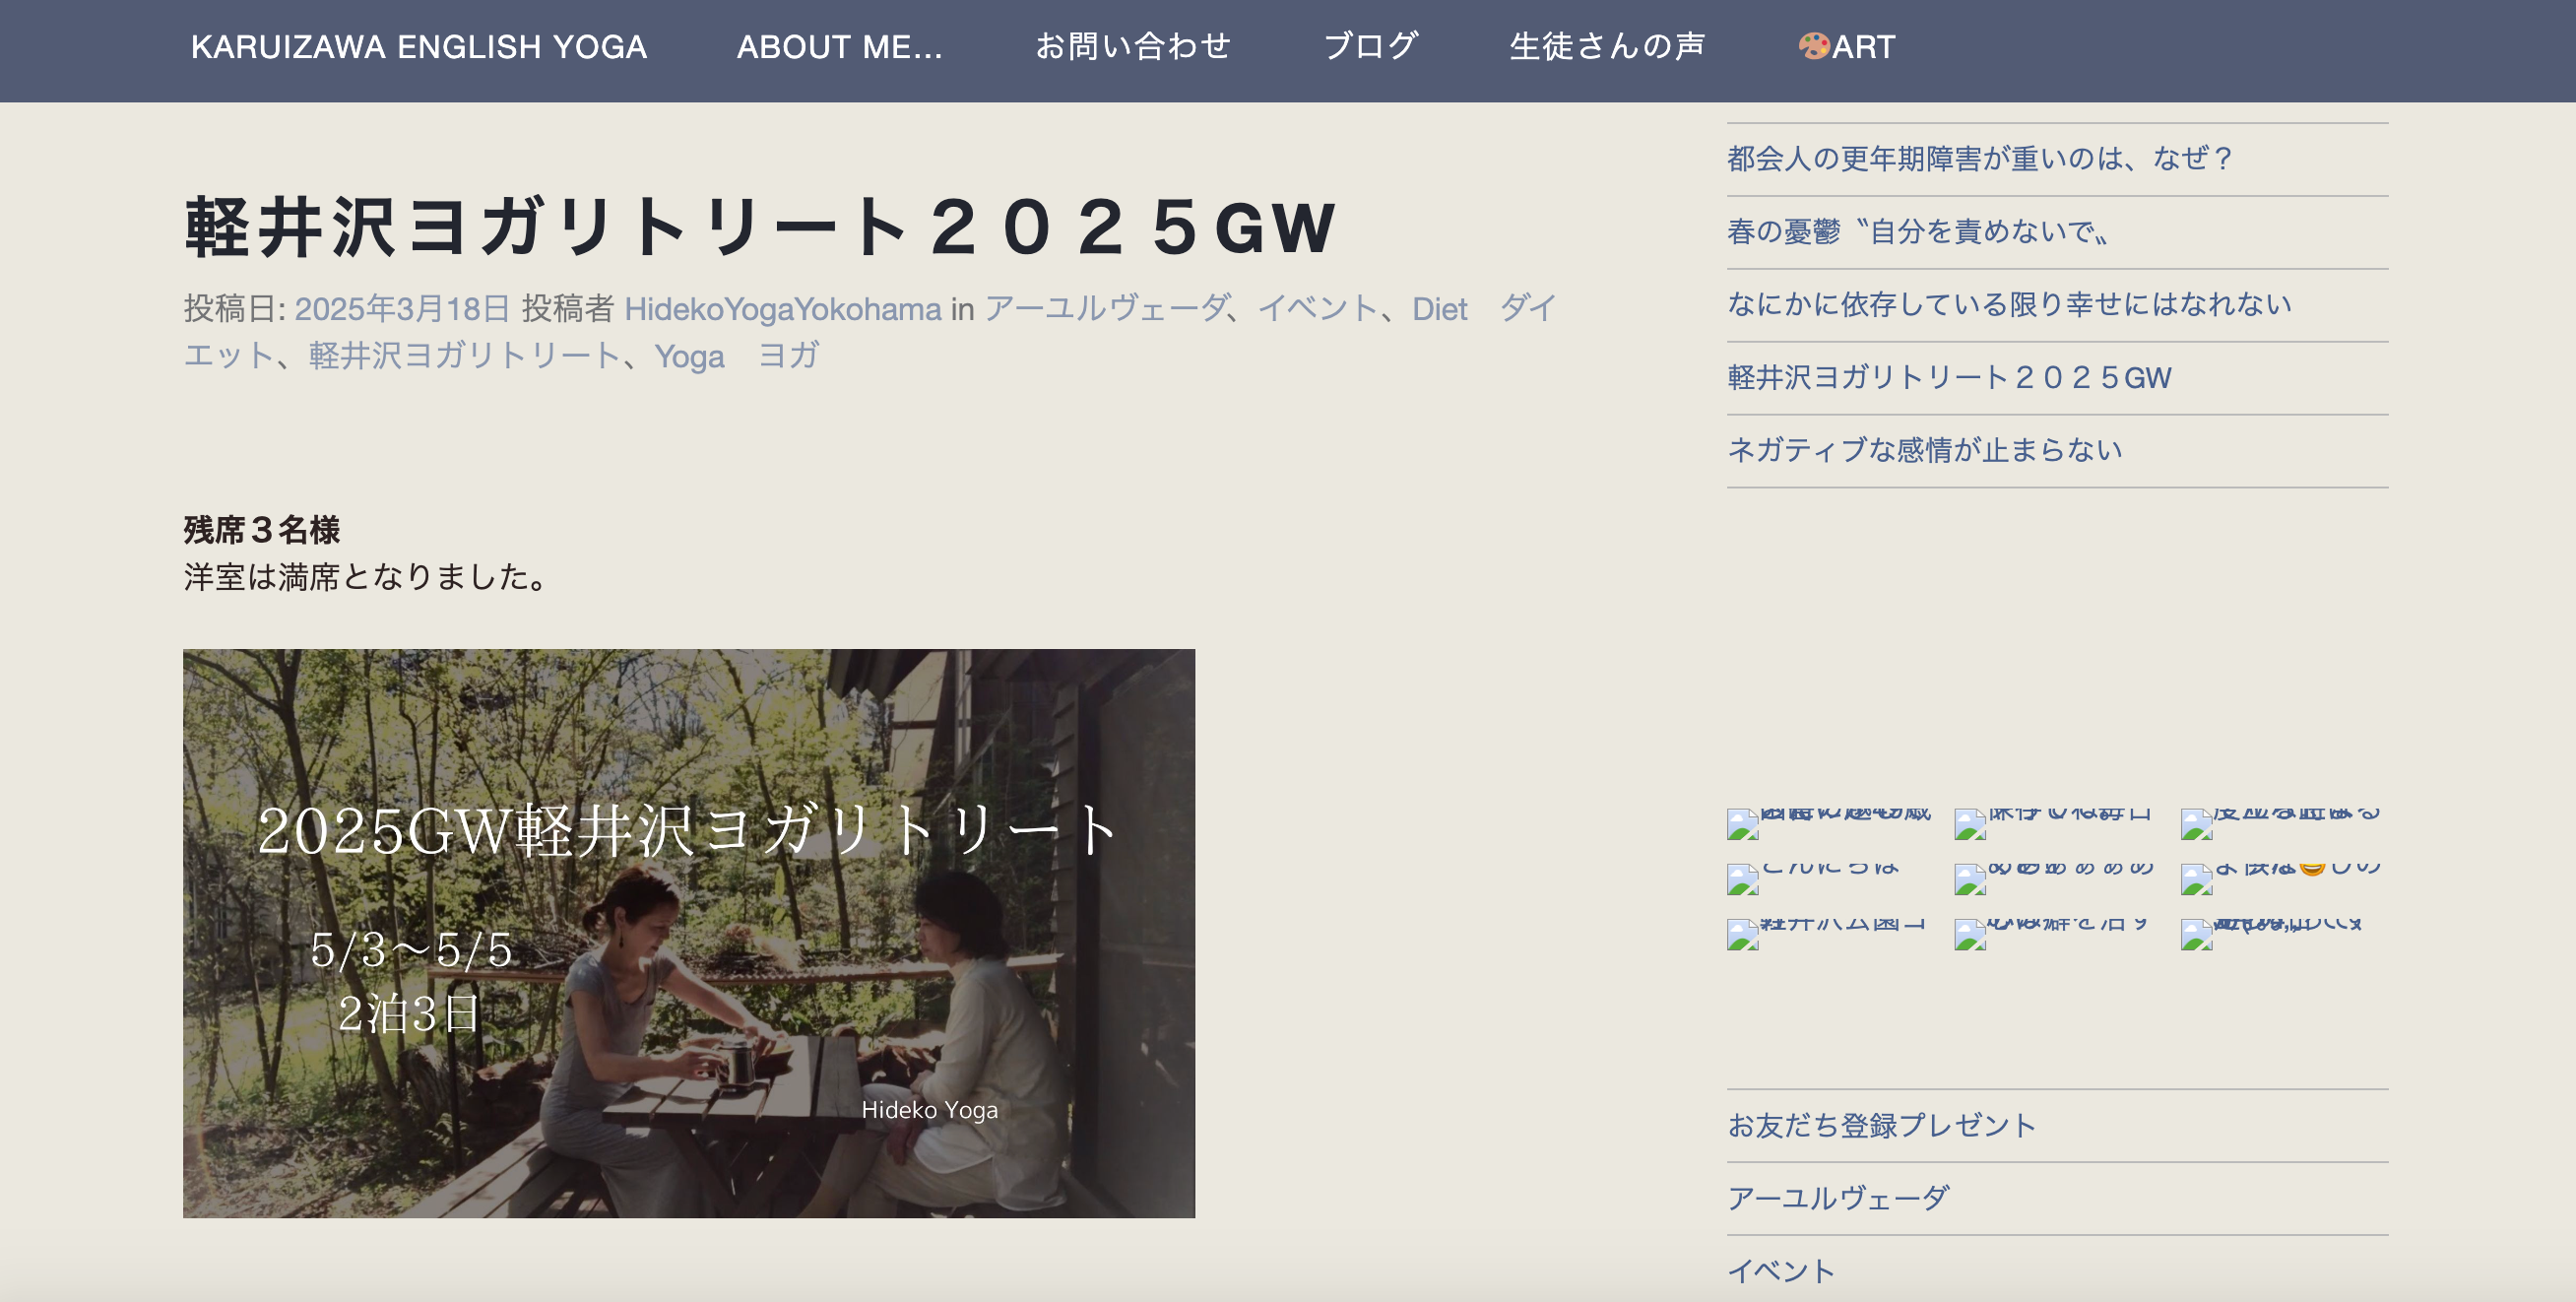The width and height of the screenshot is (2576, 1302).
Task: Open sidebar post 都会人の更年期障害が重いのは、なぜ？
Action: [x=1980, y=158]
